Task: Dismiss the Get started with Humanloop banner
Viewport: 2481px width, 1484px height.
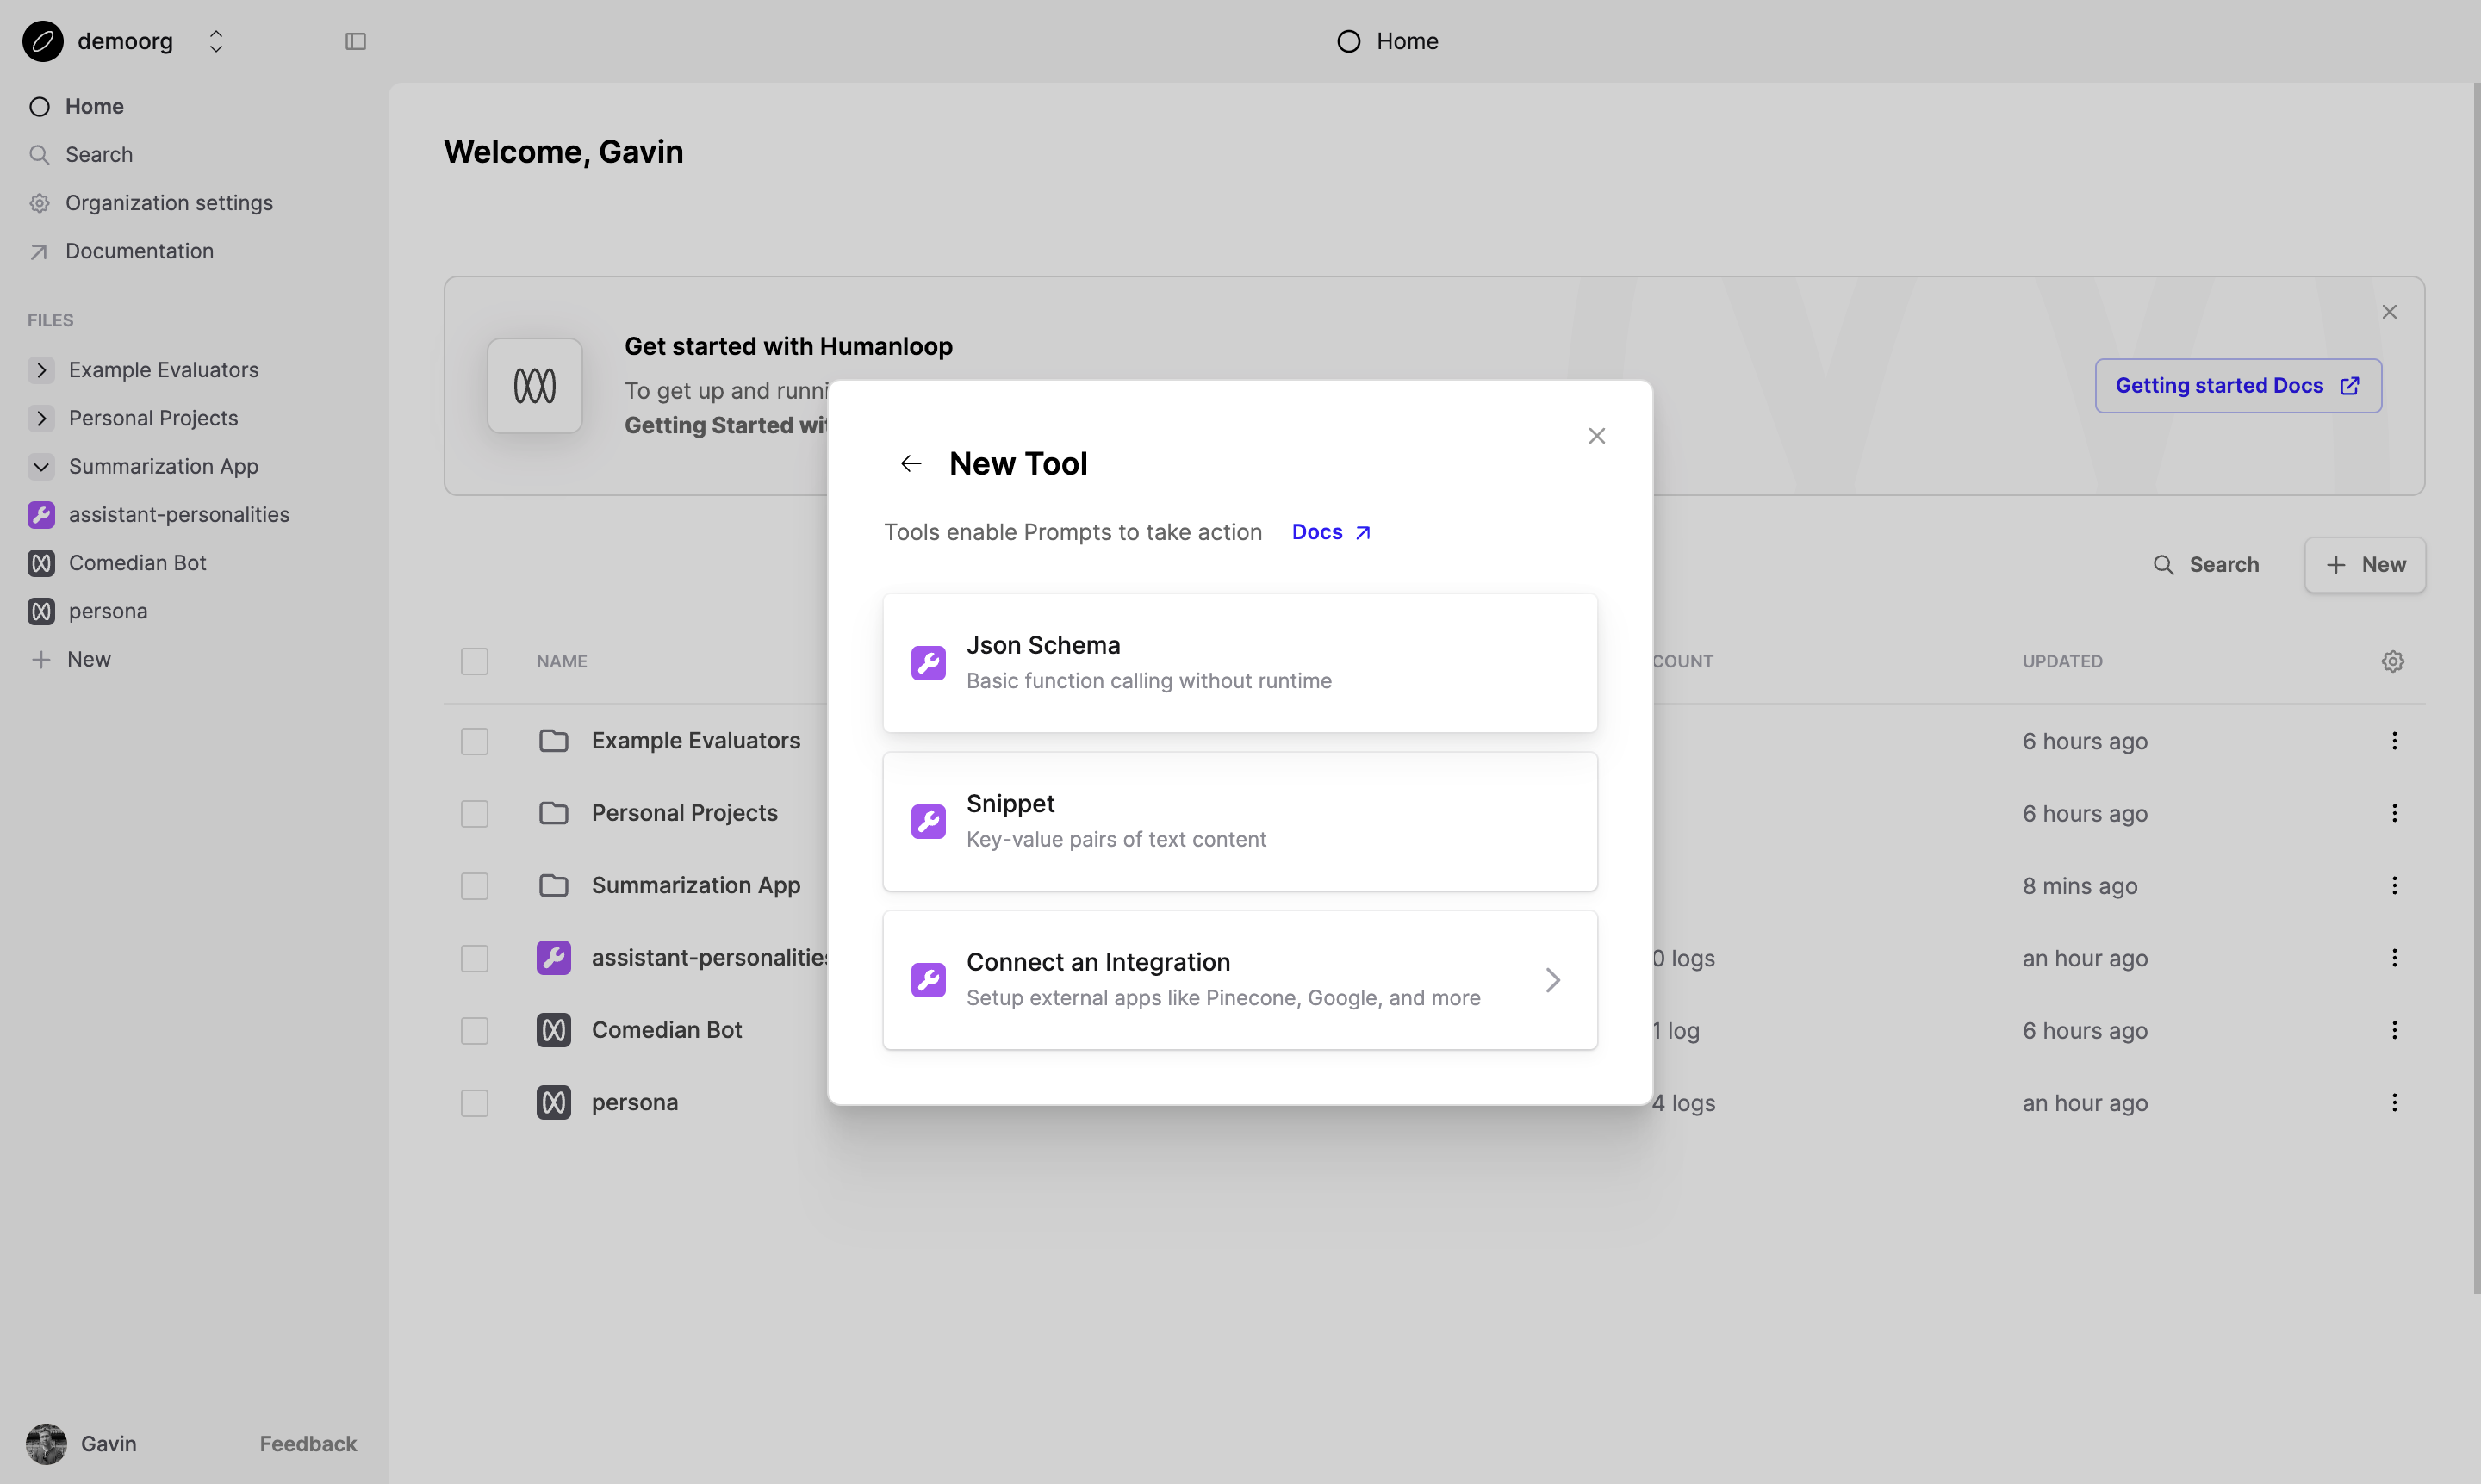Action: coord(2389,312)
